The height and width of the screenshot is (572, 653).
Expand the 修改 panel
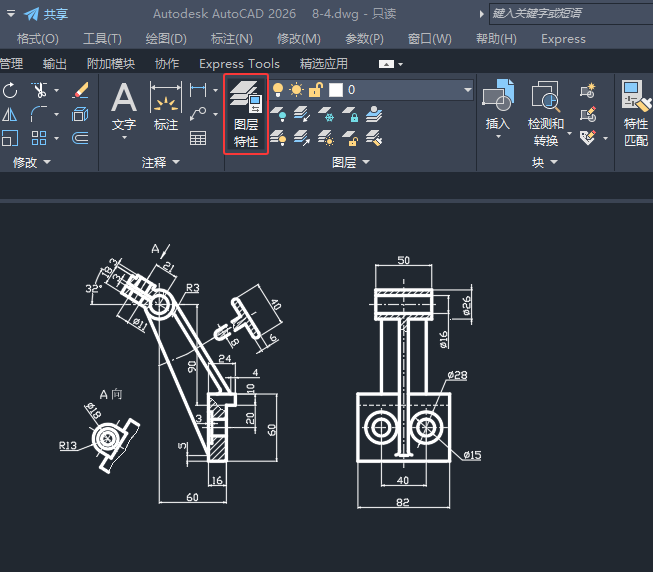click(32, 162)
